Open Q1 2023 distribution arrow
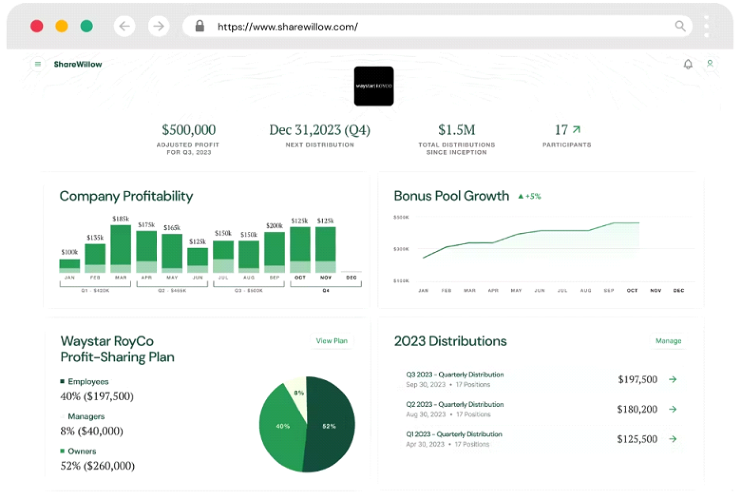The height and width of the screenshot is (500, 741). pos(673,439)
